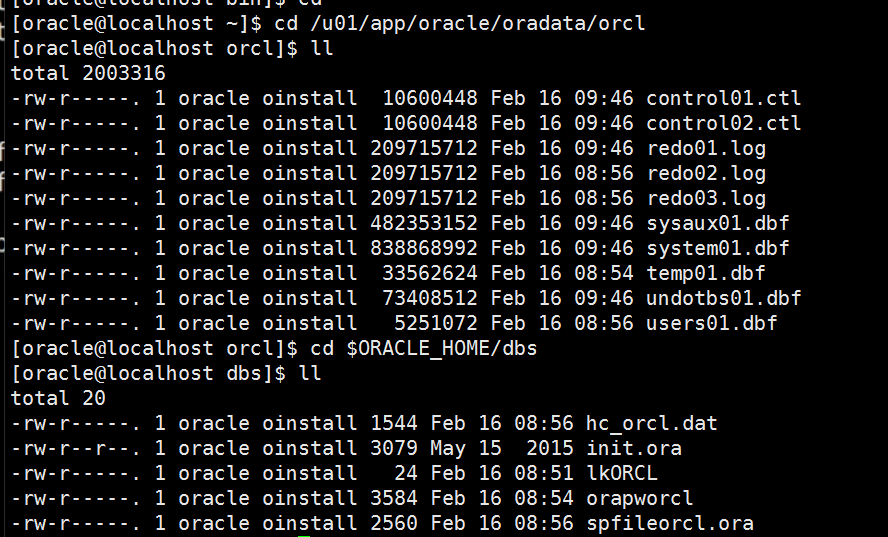
Task: Click the time 08:51 in lkORCL row
Action: click(x=544, y=473)
